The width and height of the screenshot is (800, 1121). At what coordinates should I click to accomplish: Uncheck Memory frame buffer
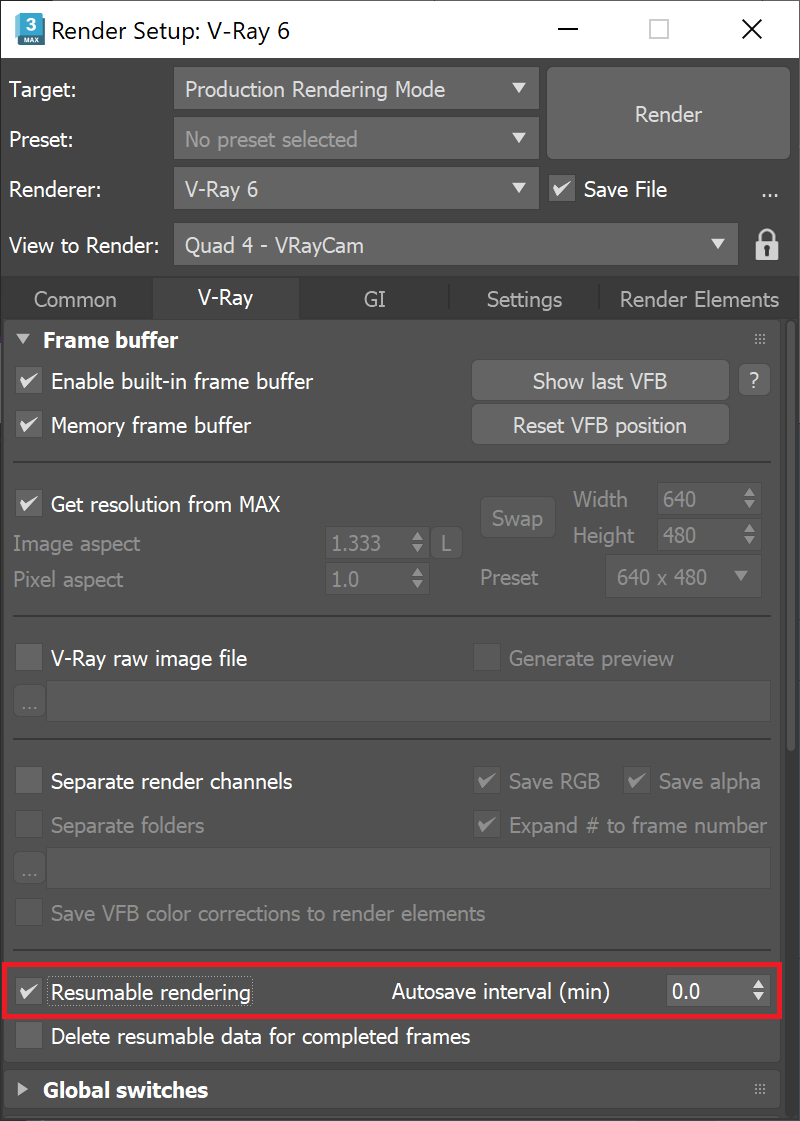coord(28,425)
